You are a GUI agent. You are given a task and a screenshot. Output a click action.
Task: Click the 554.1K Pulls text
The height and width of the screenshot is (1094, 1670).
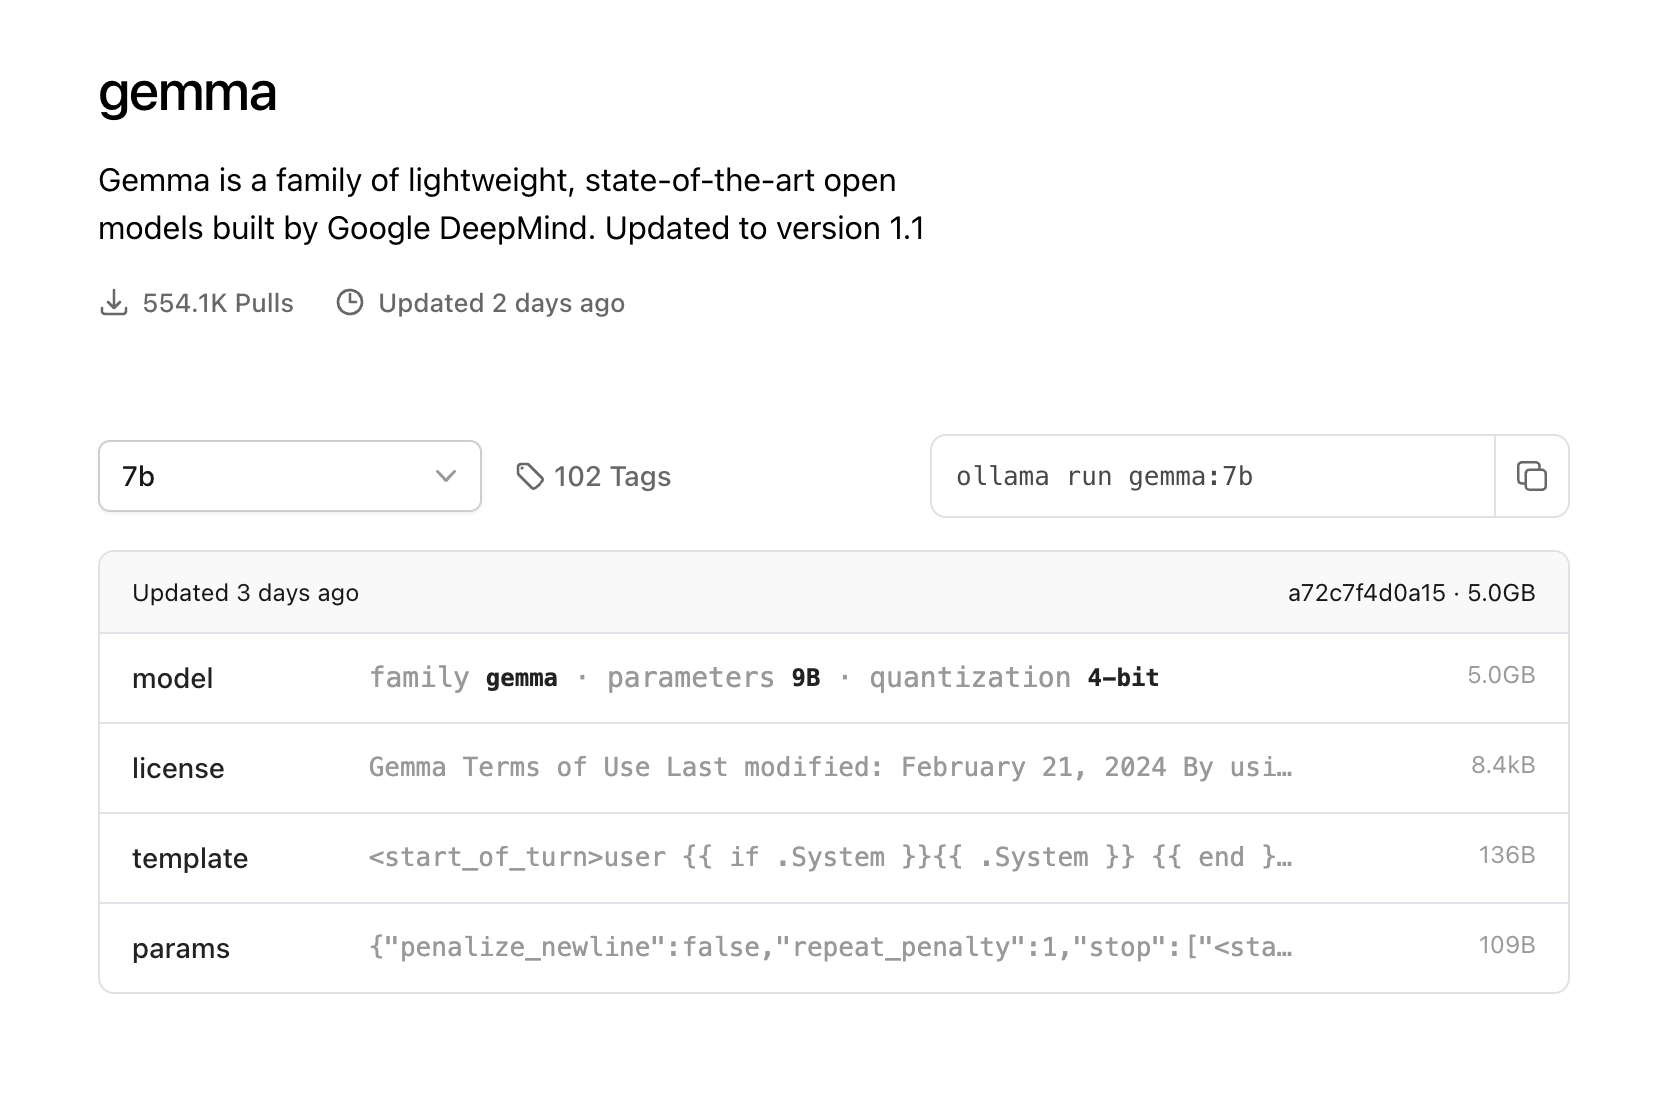pyautogui.click(x=218, y=303)
